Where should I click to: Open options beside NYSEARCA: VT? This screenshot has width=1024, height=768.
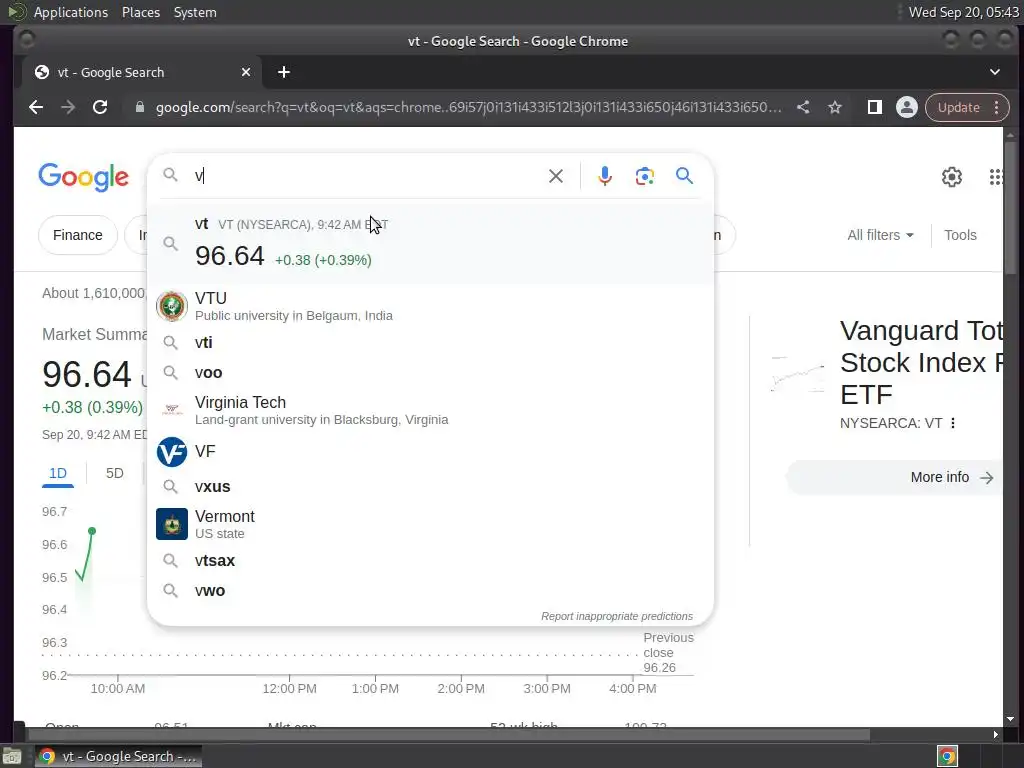953,423
